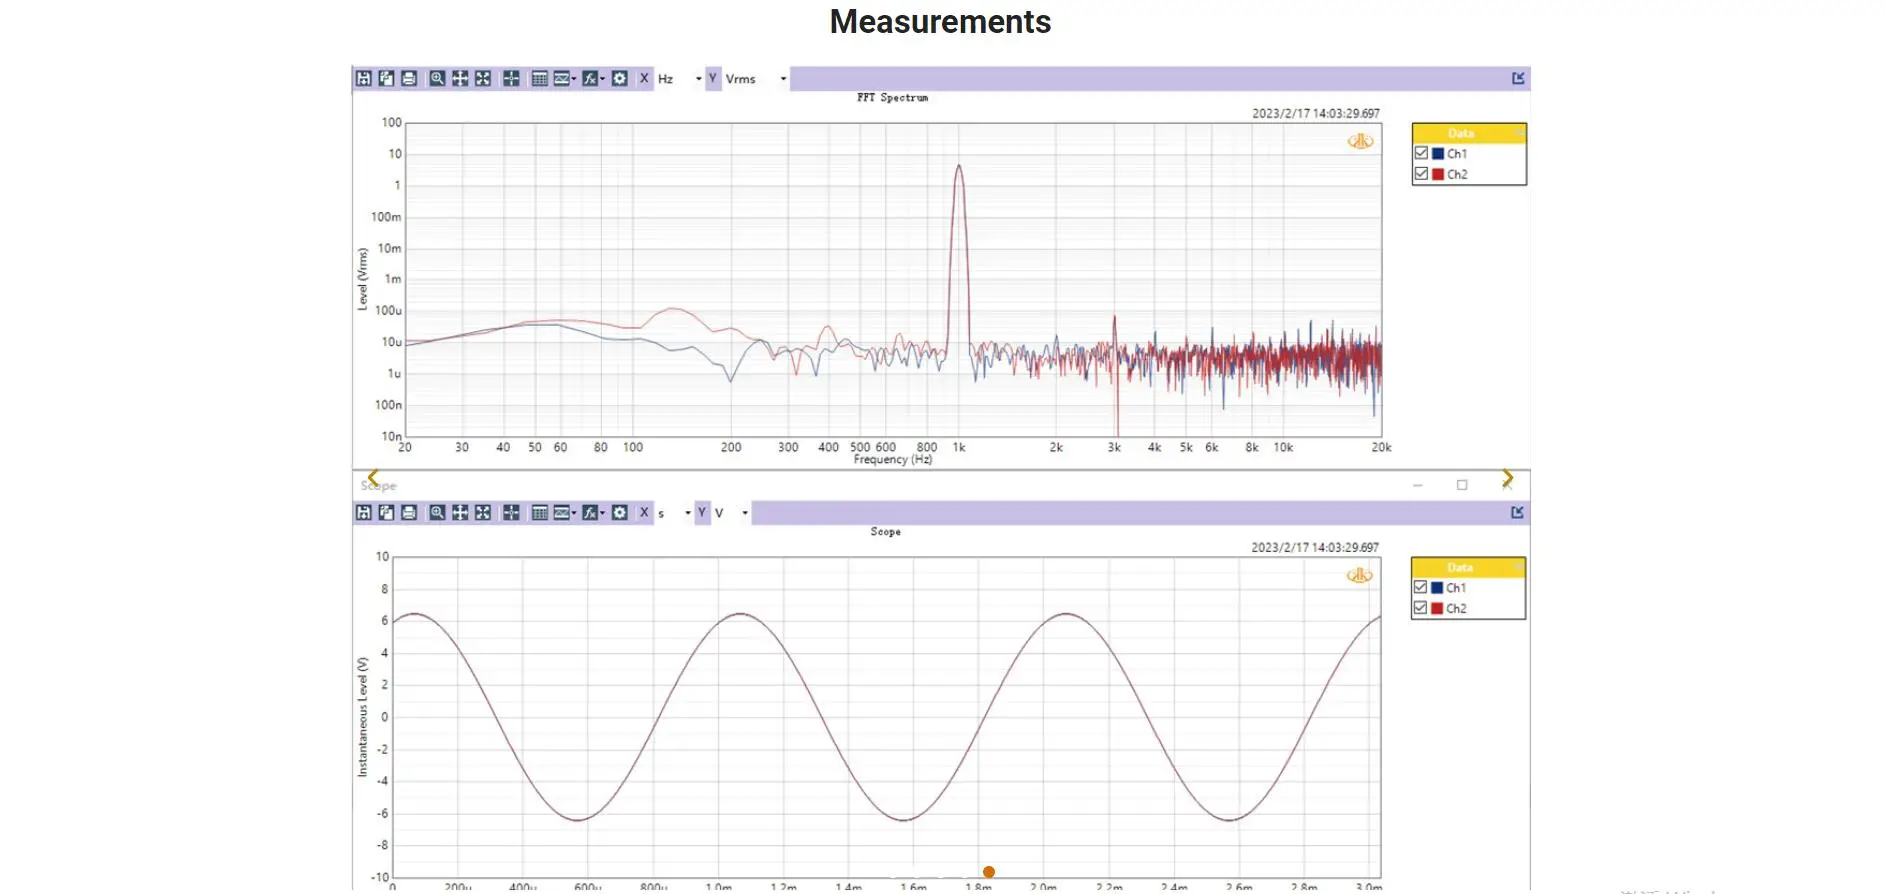
Task: Click the X axis button in FFT toolbar
Action: [644, 78]
